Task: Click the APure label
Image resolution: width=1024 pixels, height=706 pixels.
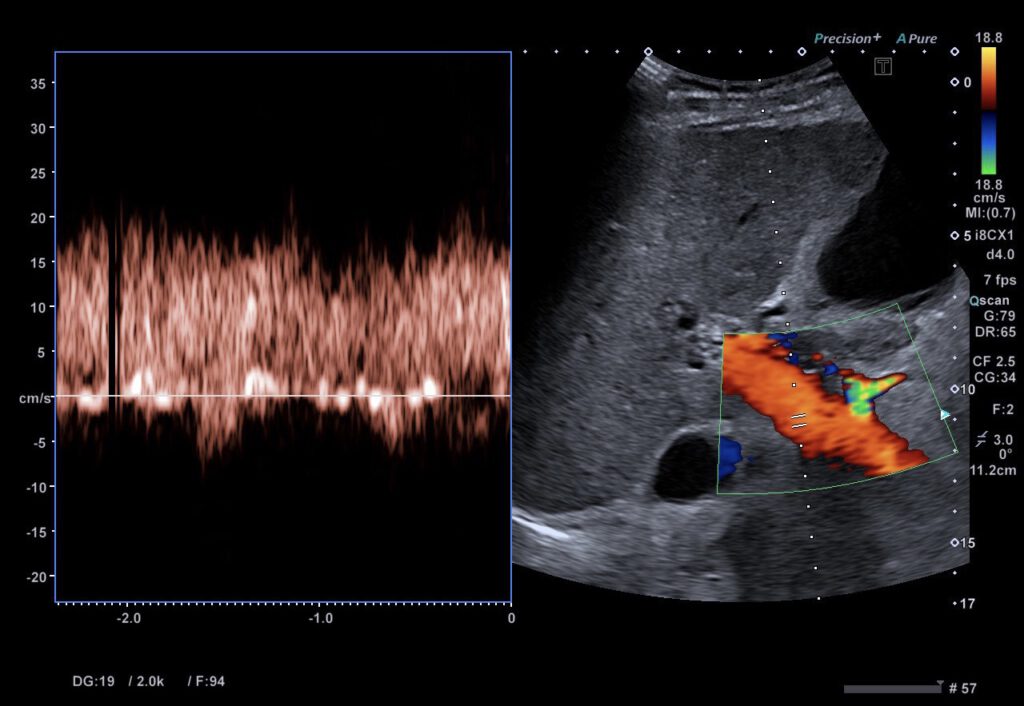Action: point(916,39)
